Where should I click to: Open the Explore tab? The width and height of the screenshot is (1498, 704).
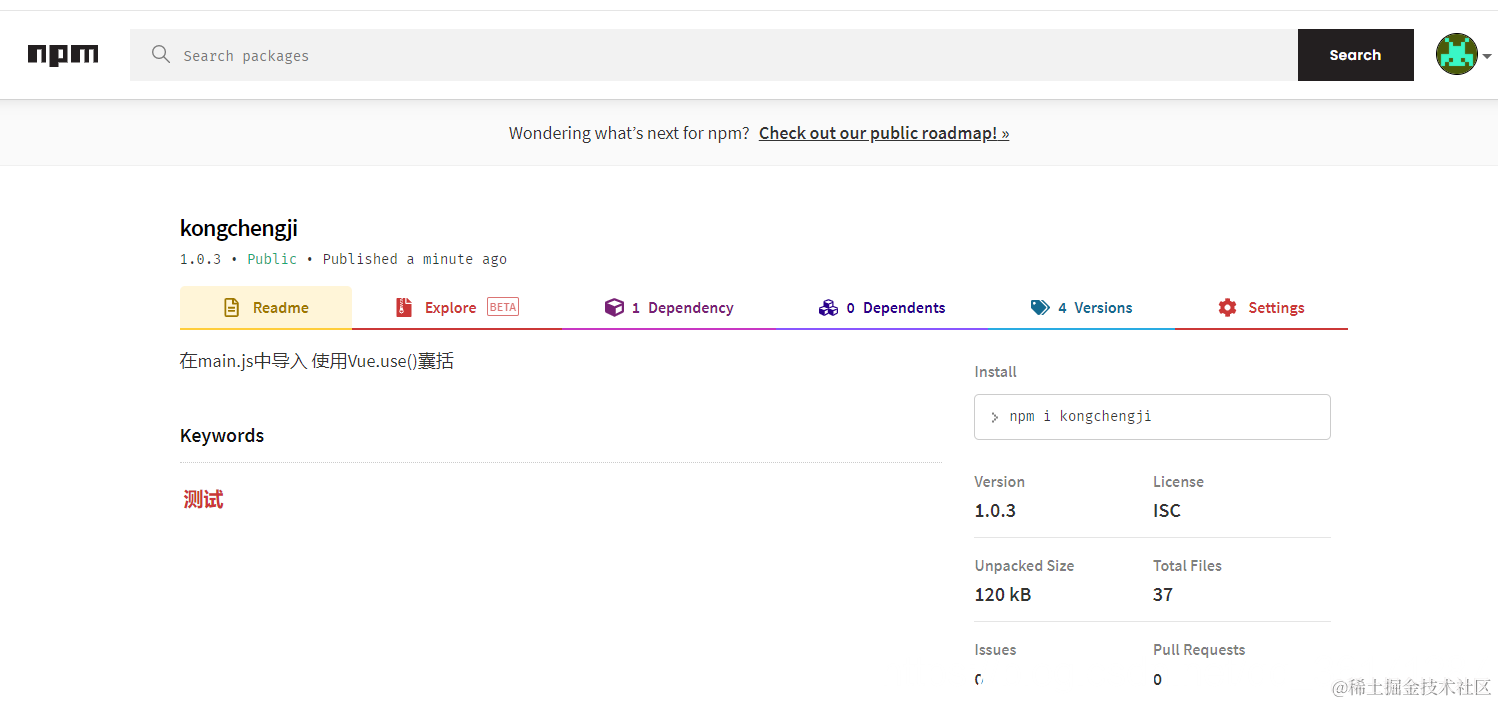click(457, 308)
